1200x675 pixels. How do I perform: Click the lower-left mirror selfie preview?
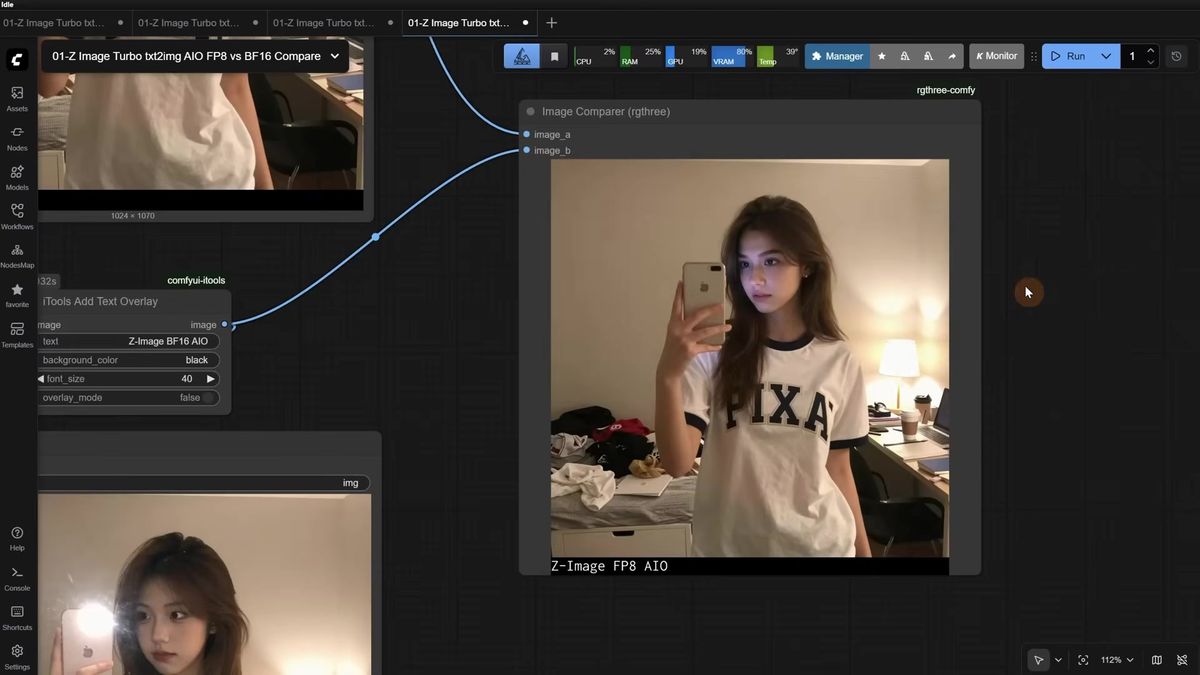tap(204, 585)
